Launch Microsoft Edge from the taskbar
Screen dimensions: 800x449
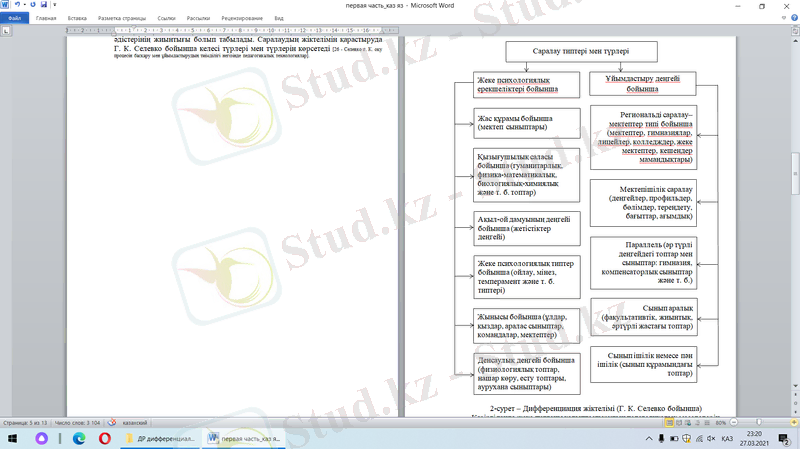pos(79,438)
